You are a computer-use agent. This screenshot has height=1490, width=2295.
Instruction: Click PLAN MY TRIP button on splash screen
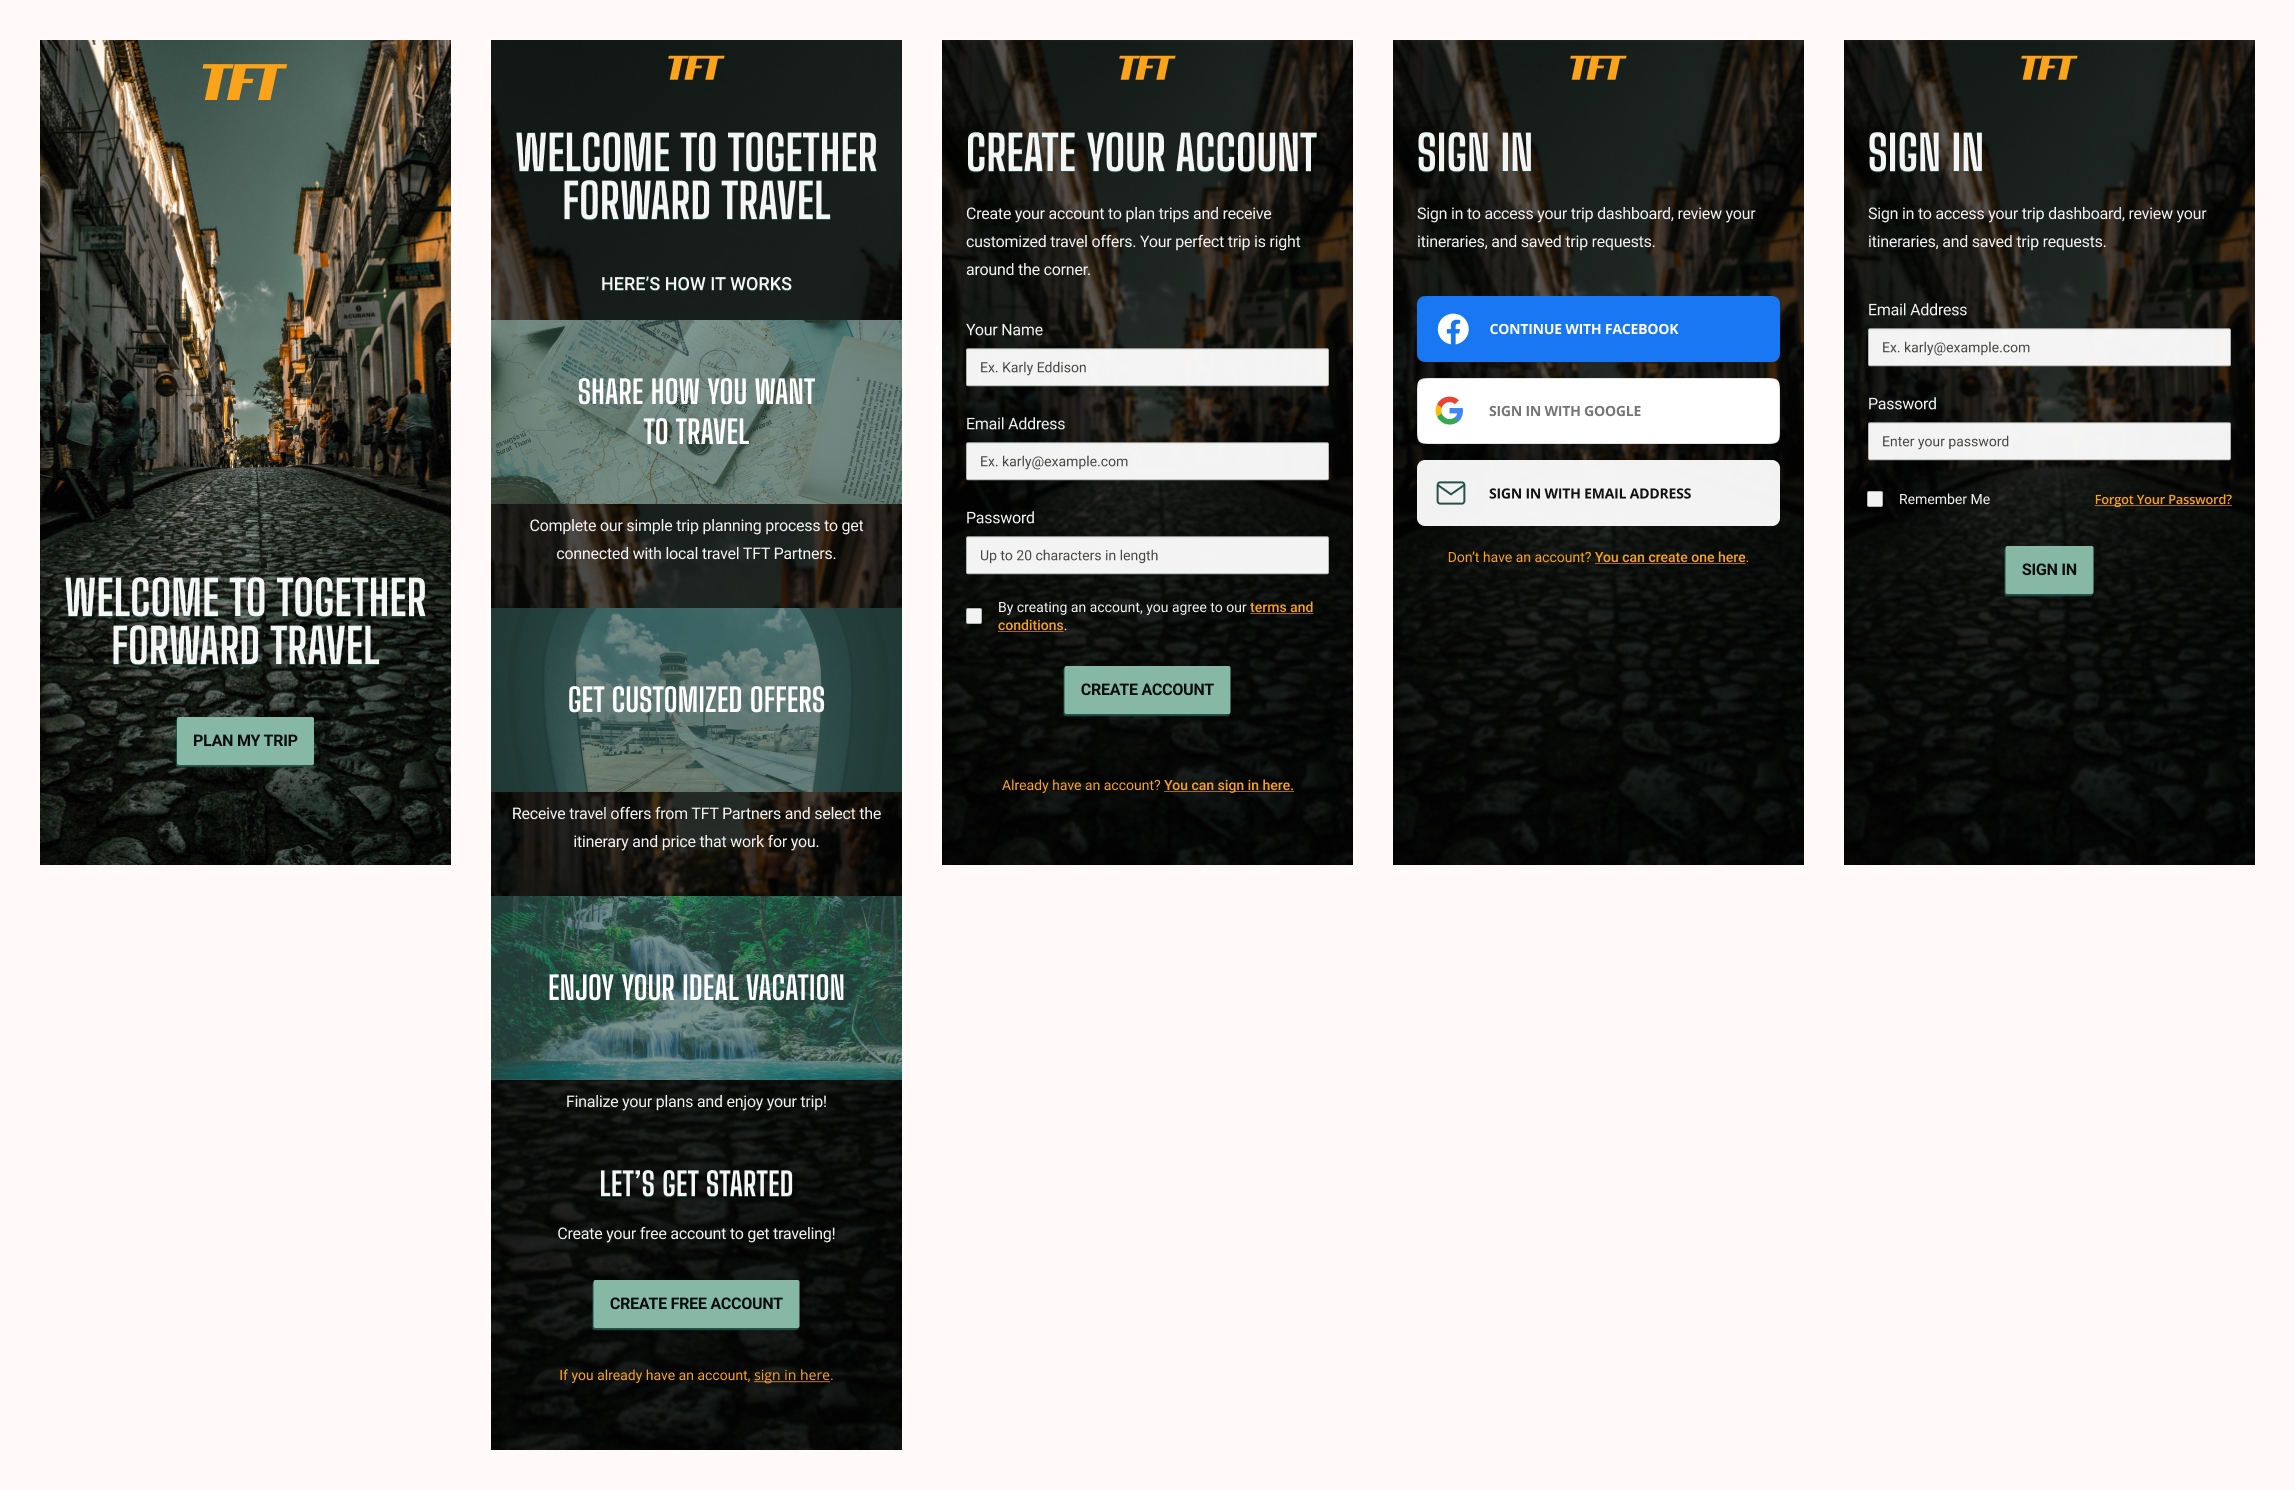click(x=246, y=736)
